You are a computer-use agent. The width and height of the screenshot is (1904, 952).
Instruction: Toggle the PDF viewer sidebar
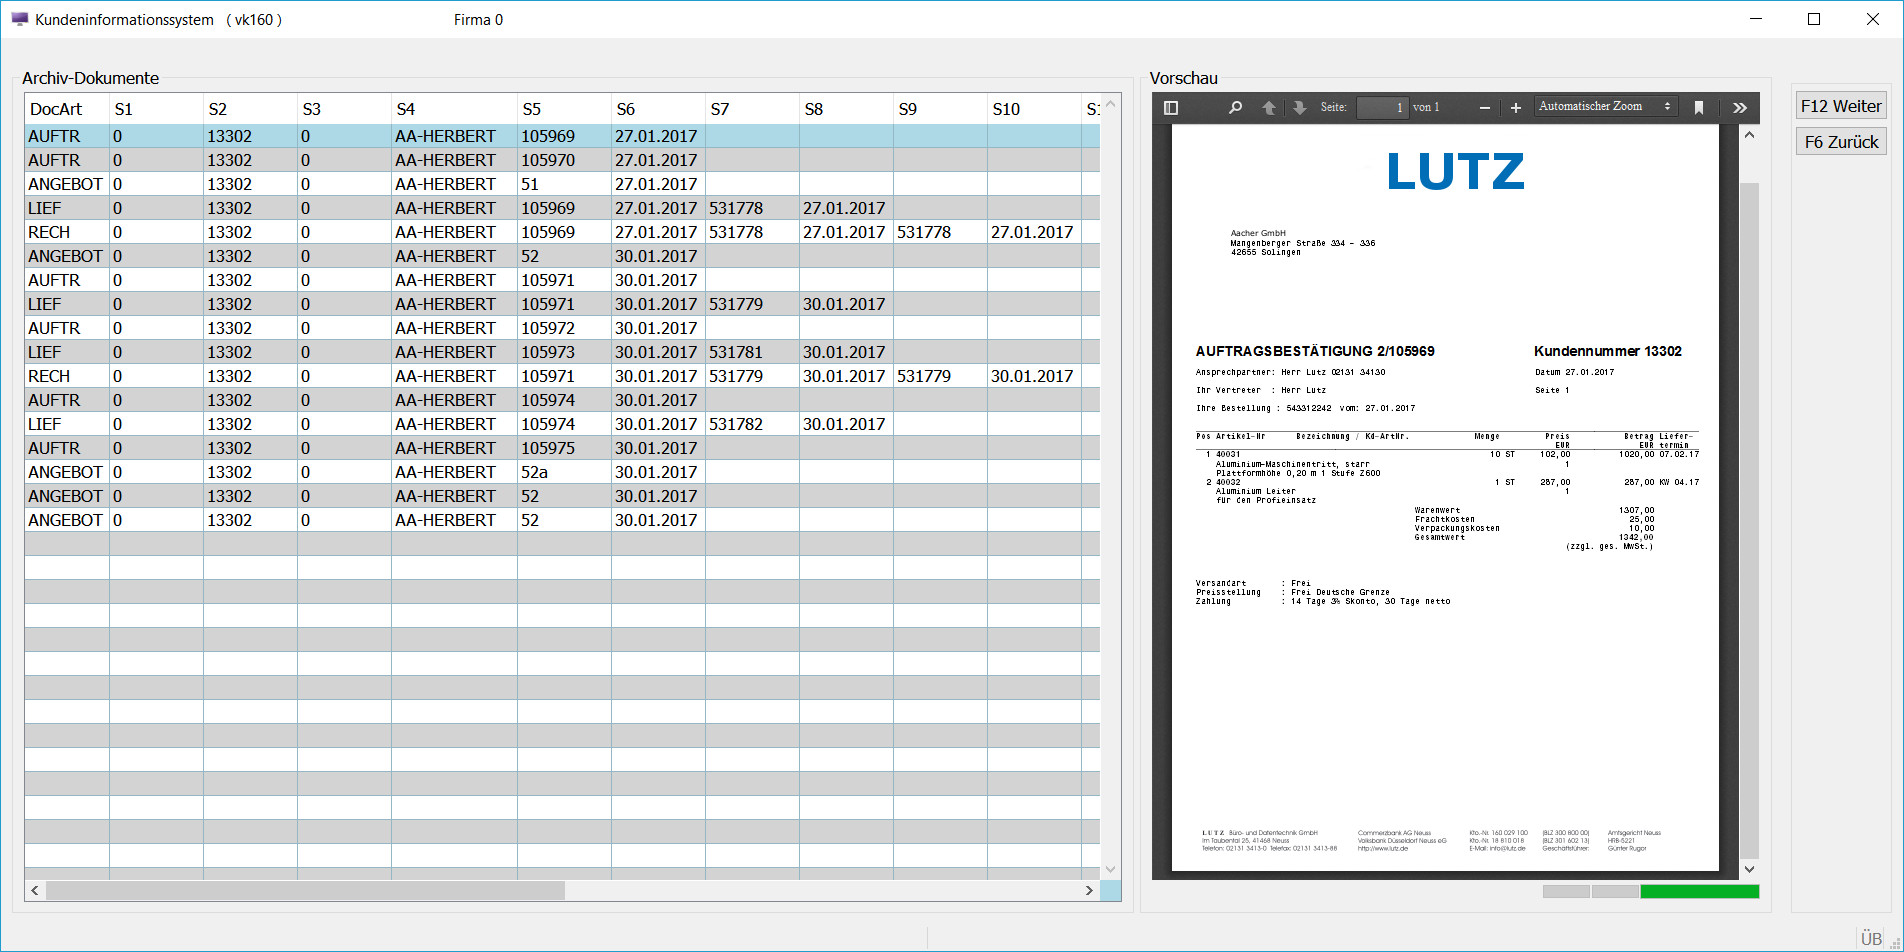pos(1171,108)
